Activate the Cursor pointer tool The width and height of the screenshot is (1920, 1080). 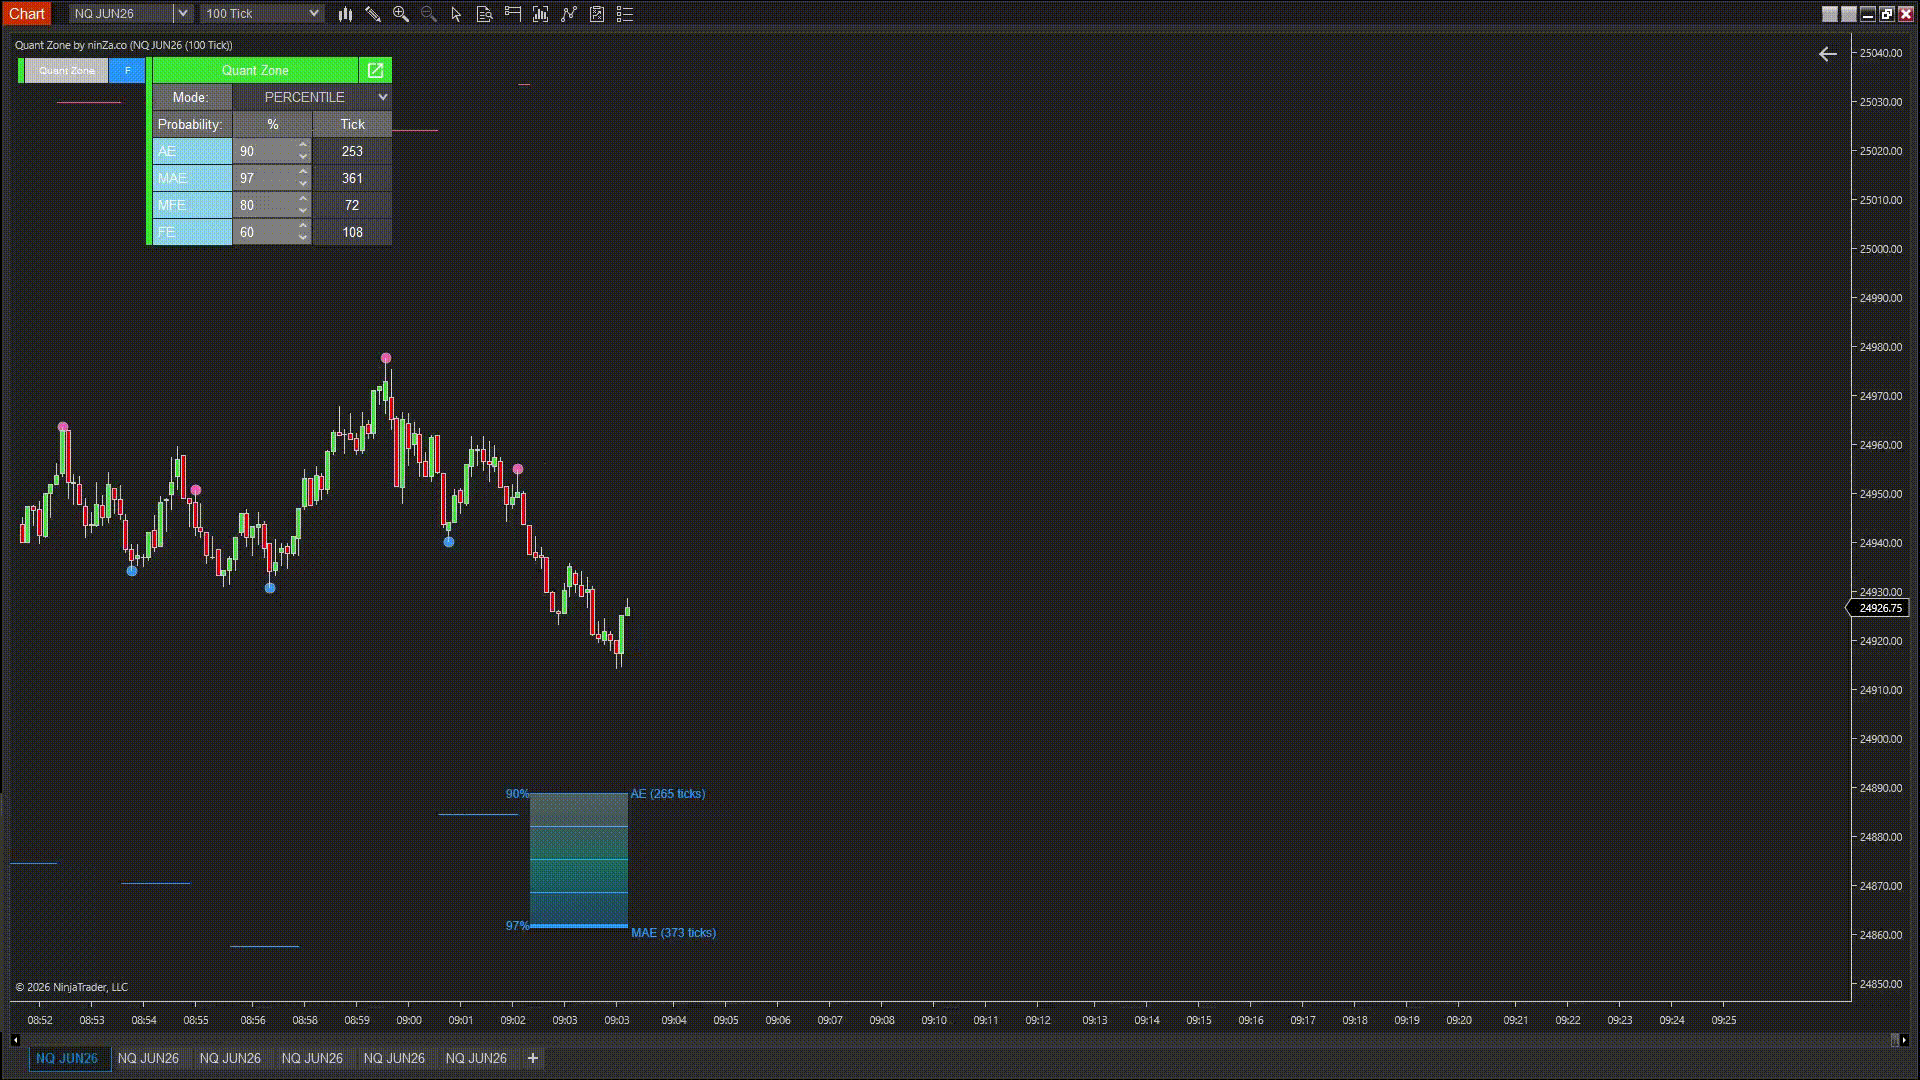coord(455,13)
